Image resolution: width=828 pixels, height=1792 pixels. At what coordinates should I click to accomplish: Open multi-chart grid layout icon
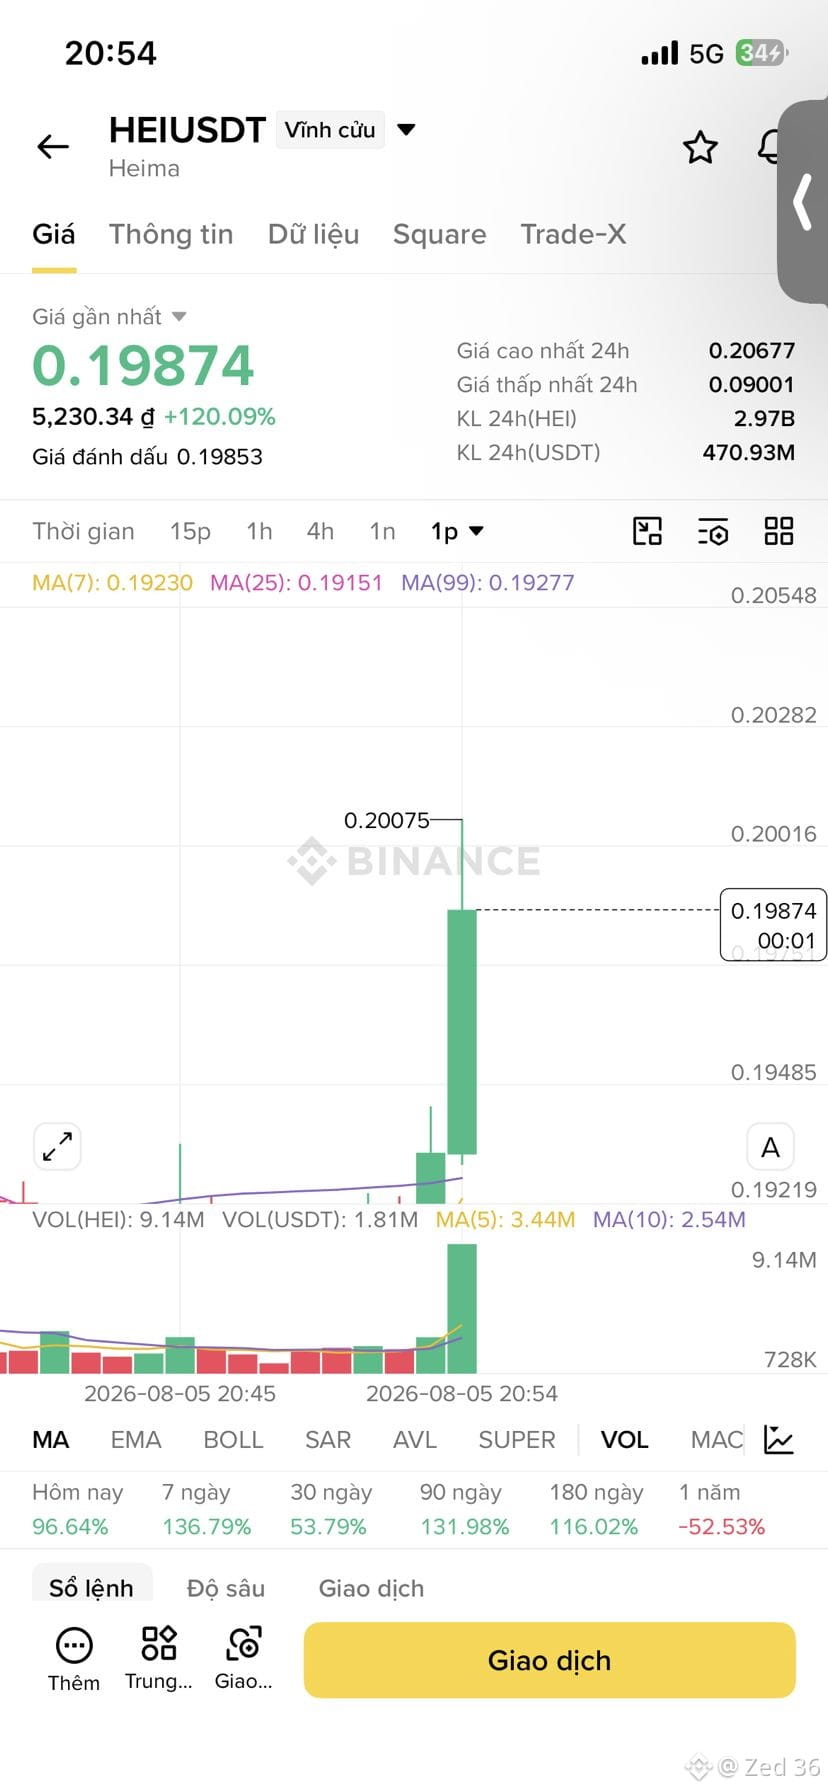(778, 531)
